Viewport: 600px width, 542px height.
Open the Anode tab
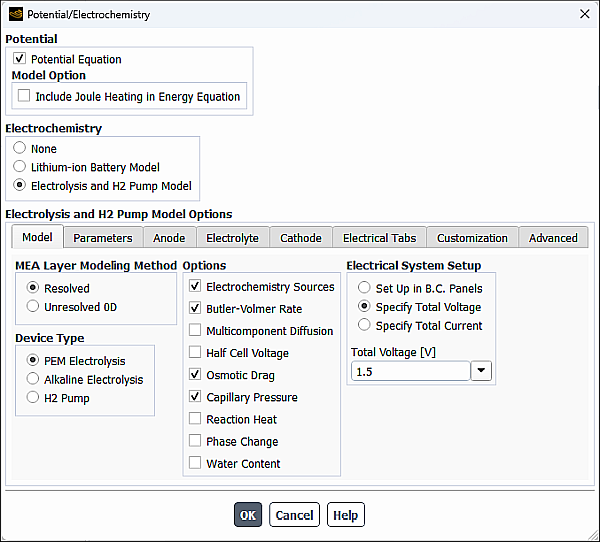169,238
